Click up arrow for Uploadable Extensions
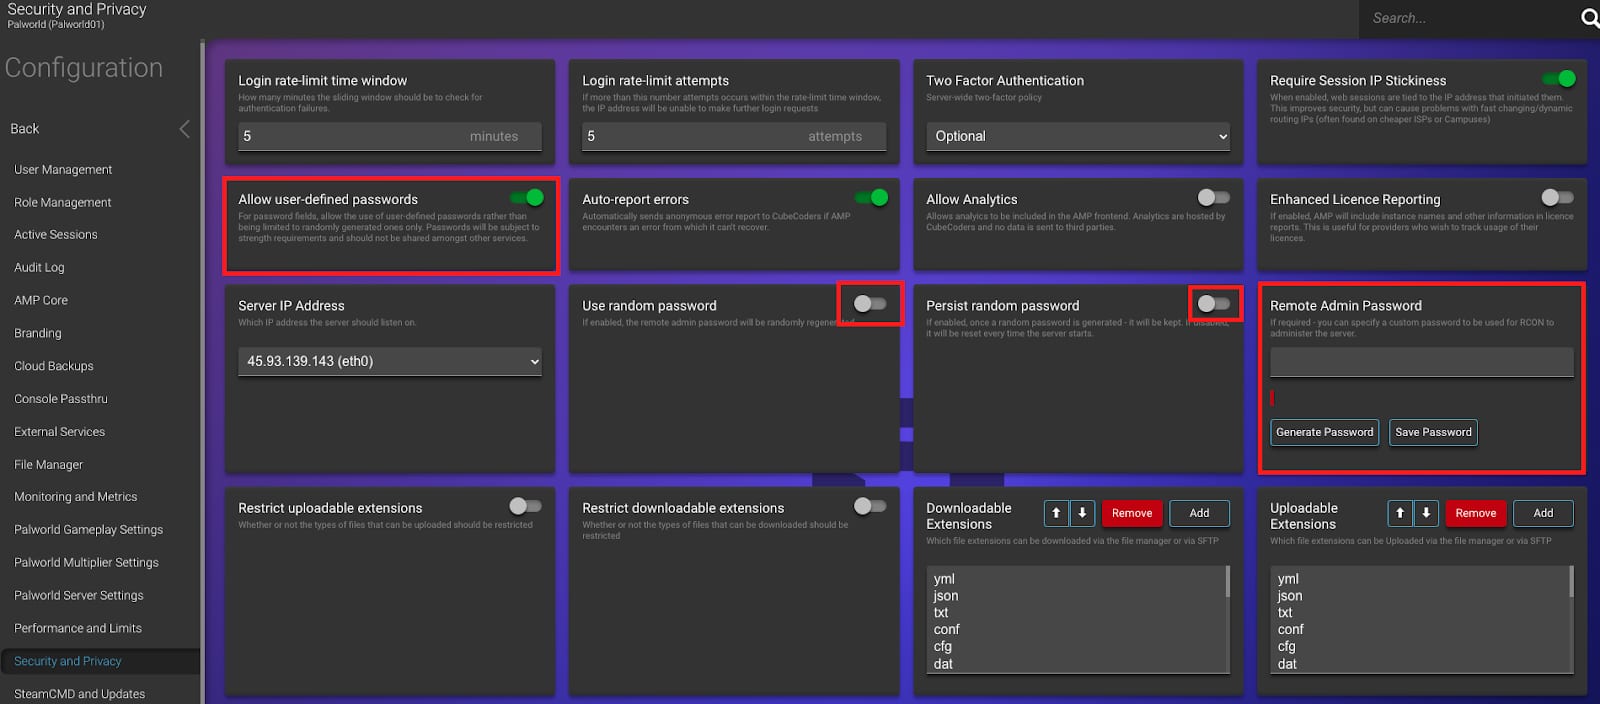 1400,513
